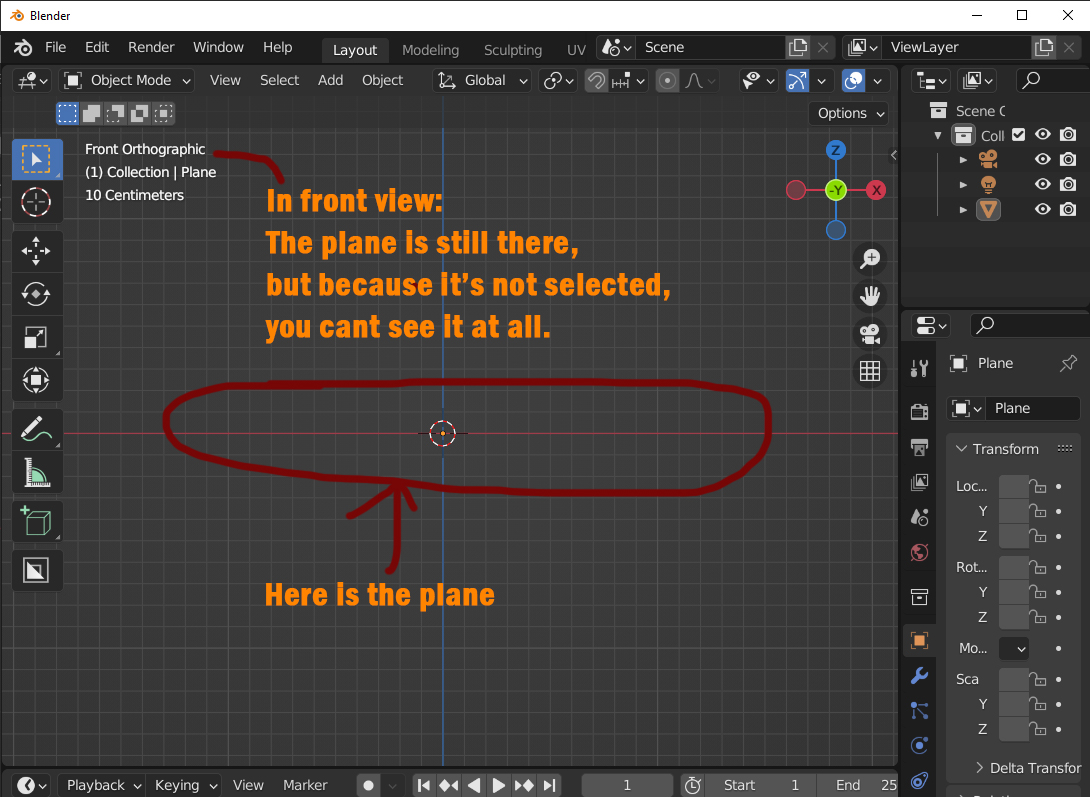The height and width of the screenshot is (797, 1090).
Task: Click the red X axis gizmo circle
Action: click(876, 190)
